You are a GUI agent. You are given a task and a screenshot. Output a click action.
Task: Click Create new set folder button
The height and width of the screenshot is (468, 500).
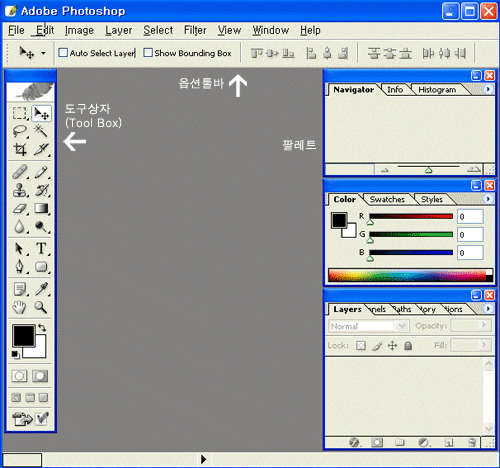click(x=400, y=442)
